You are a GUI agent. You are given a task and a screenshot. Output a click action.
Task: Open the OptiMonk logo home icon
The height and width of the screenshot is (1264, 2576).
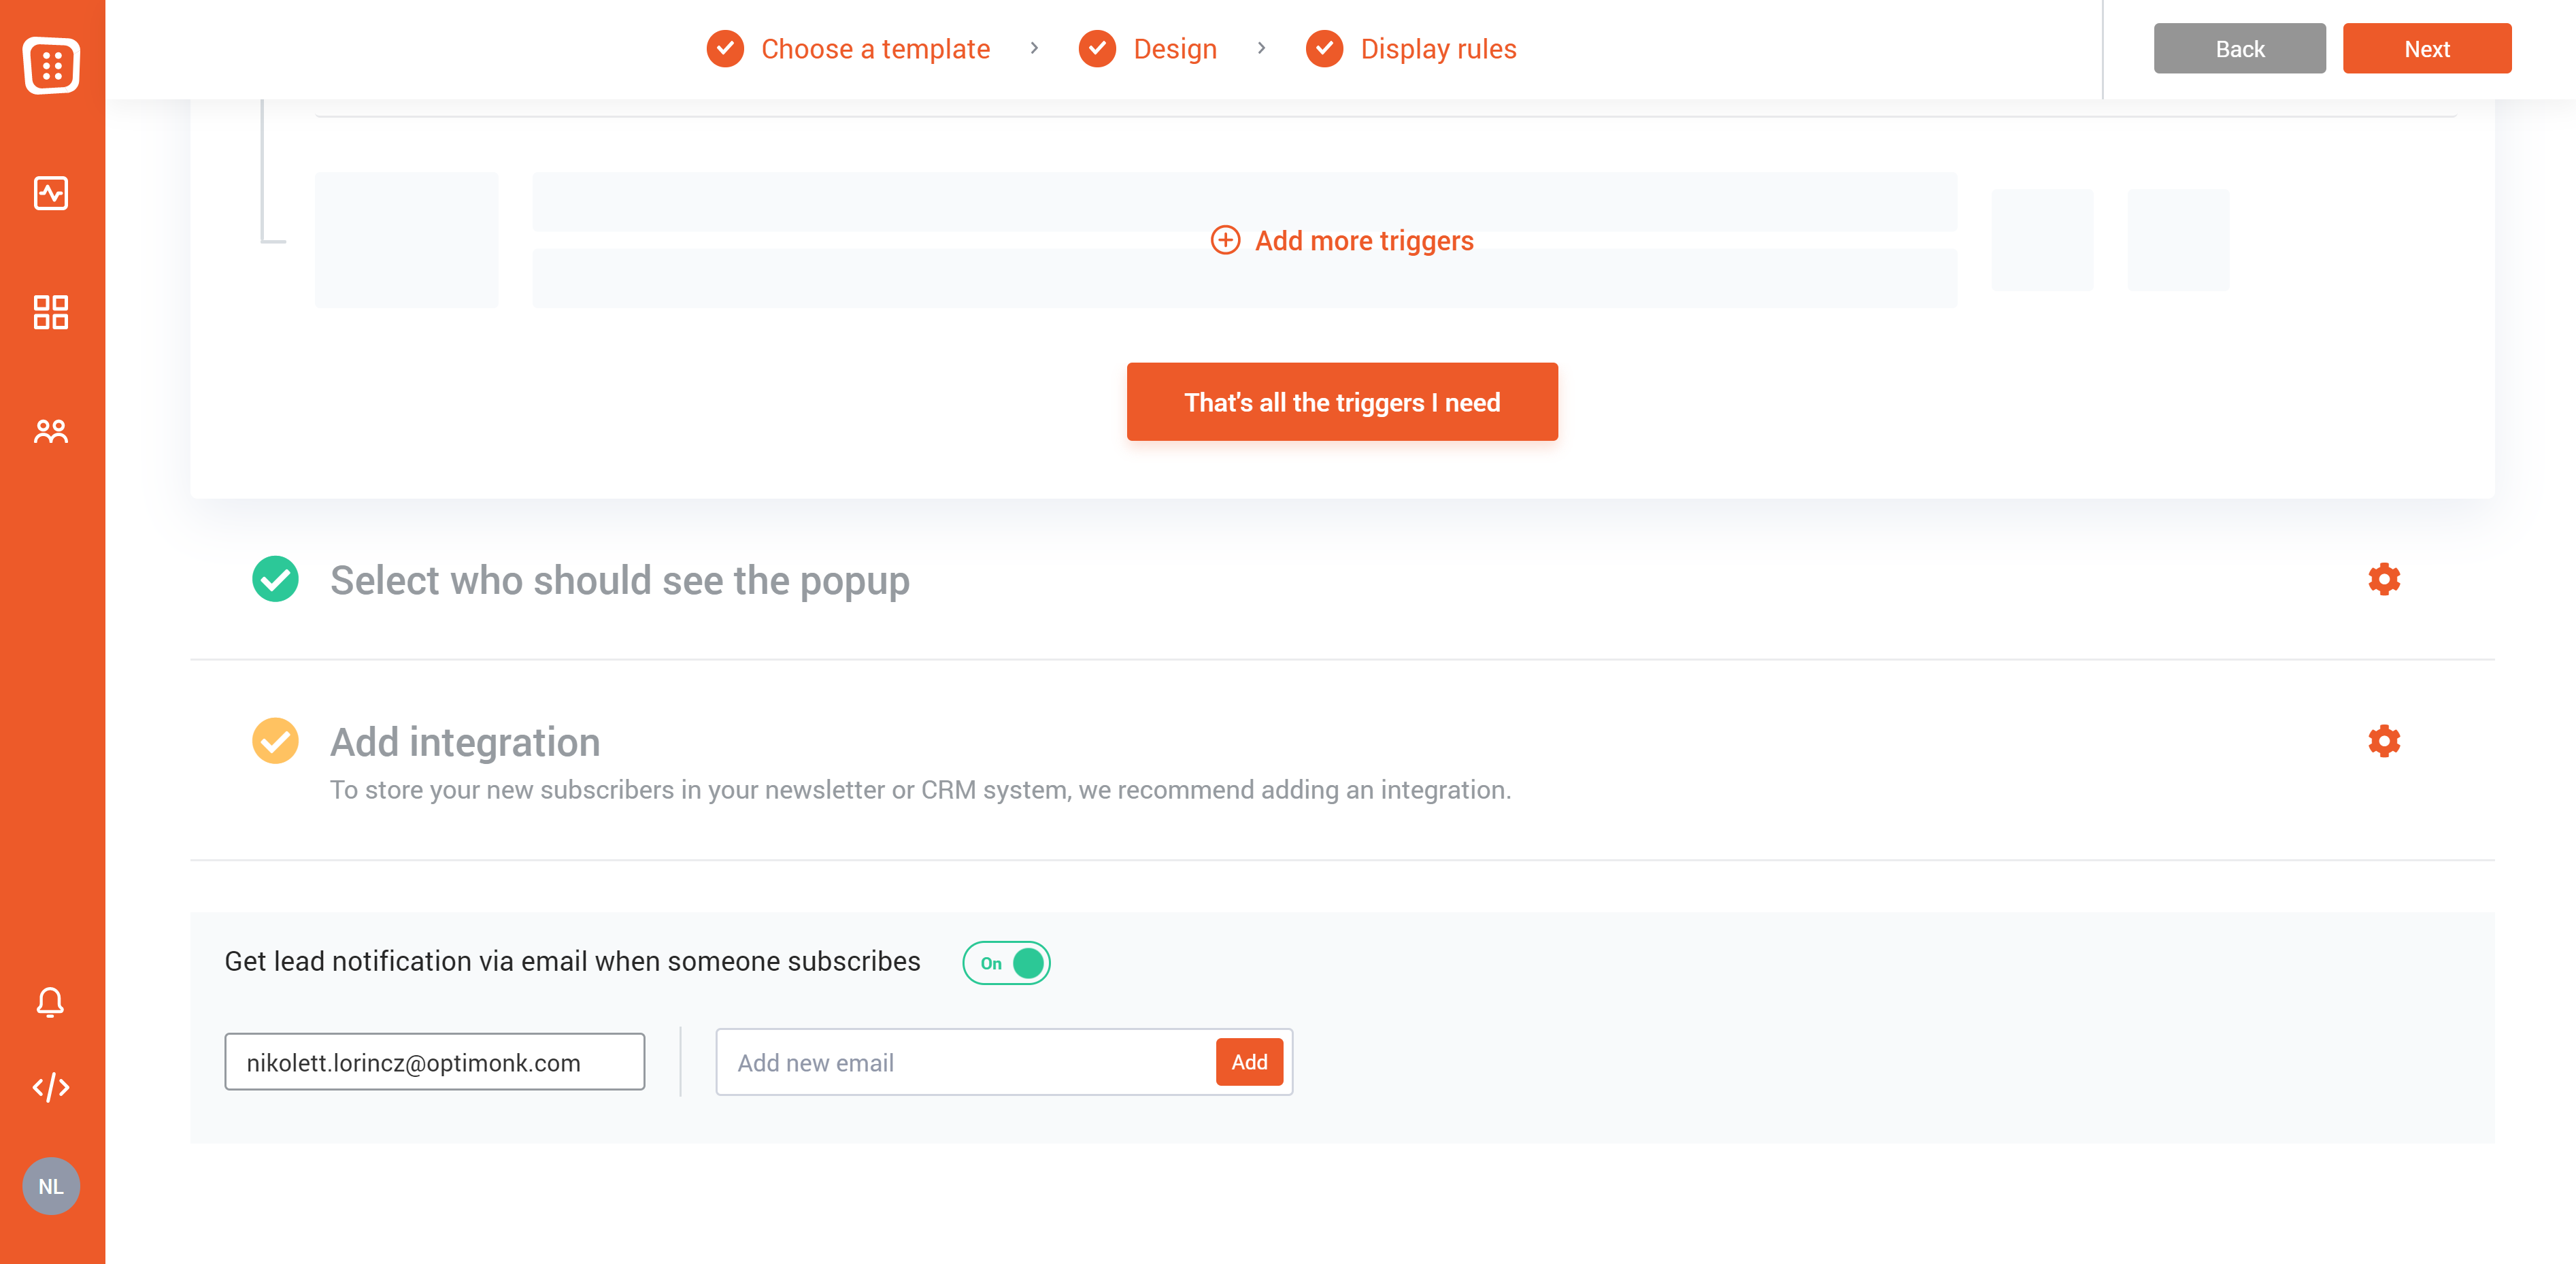tap(51, 65)
